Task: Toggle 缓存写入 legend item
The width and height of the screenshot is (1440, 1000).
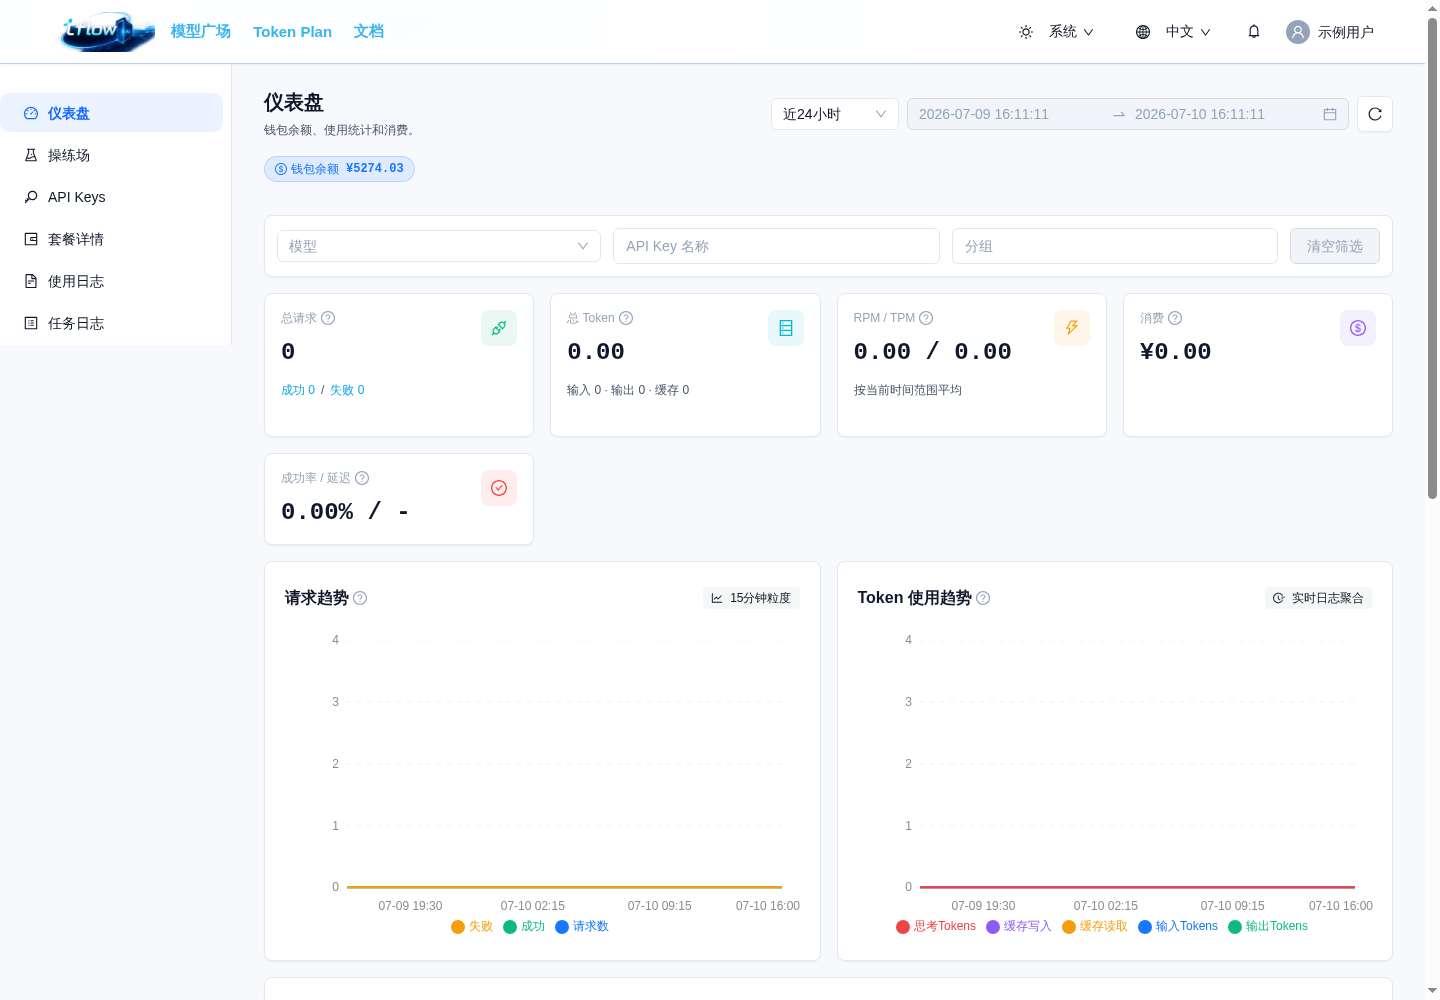Action: coord(1019,927)
